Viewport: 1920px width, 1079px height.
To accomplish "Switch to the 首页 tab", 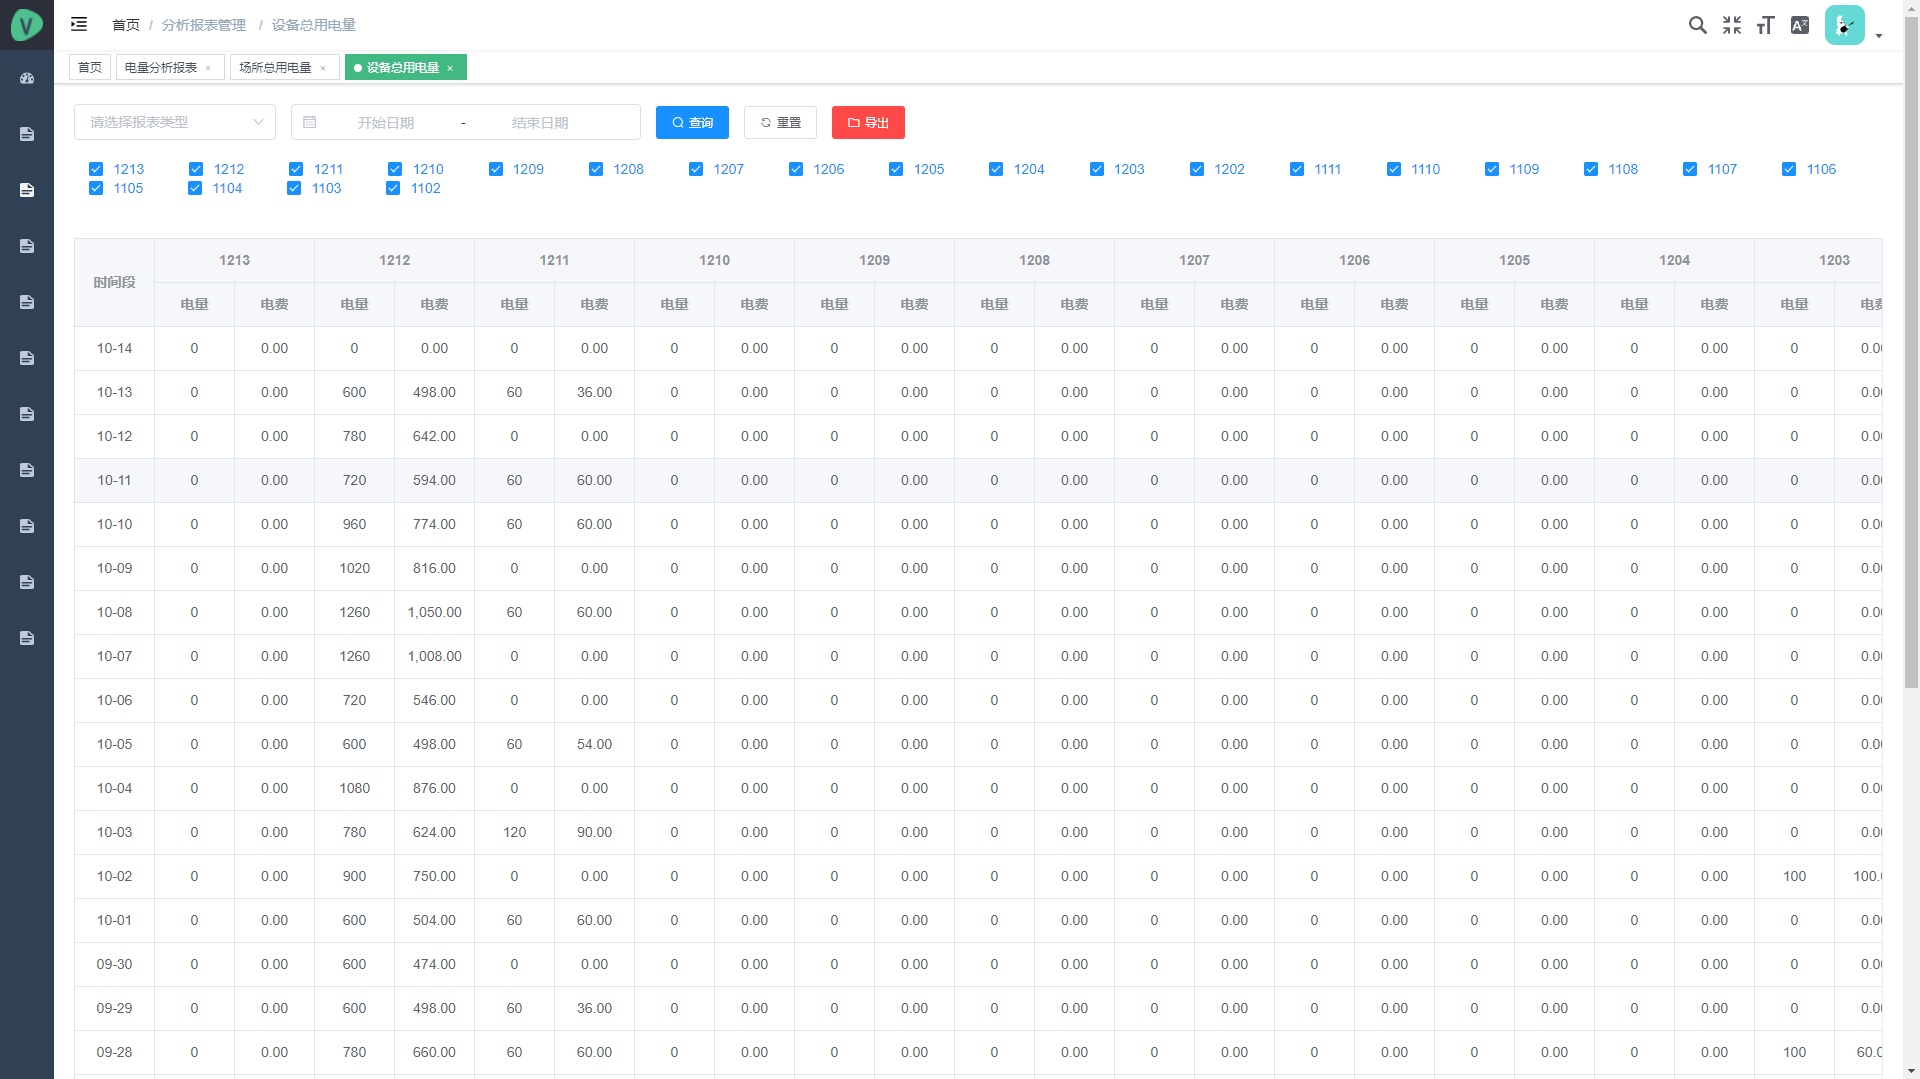I will (x=90, y=67).
